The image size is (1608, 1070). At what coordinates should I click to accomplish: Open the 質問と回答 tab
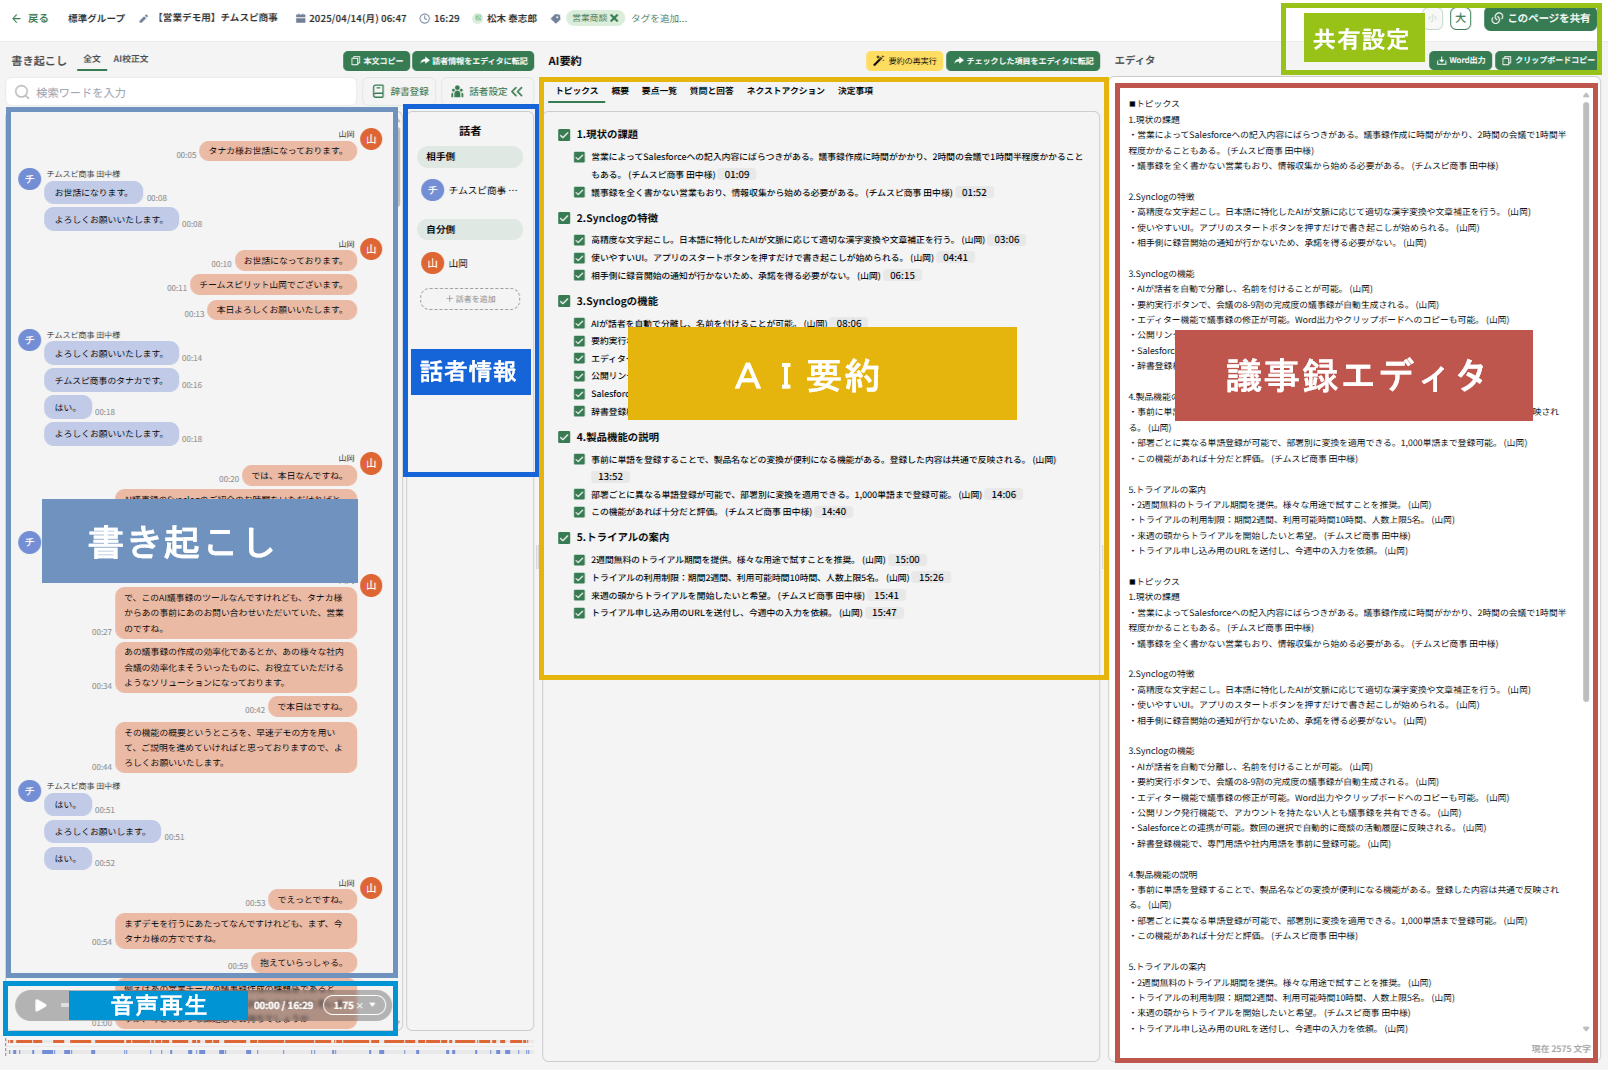[711, 91]
